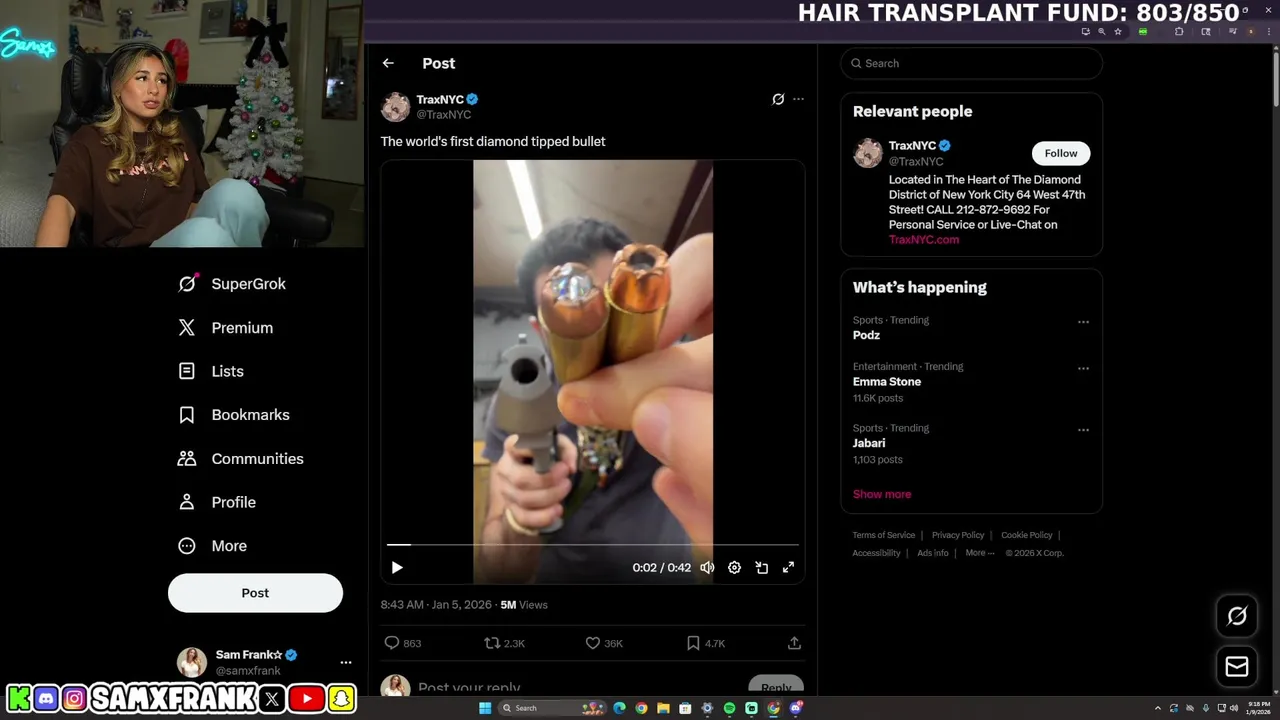Click the Grok icon on TraxNYC's post
Viewport: 1280px width, 720px height.
(778, 99)
